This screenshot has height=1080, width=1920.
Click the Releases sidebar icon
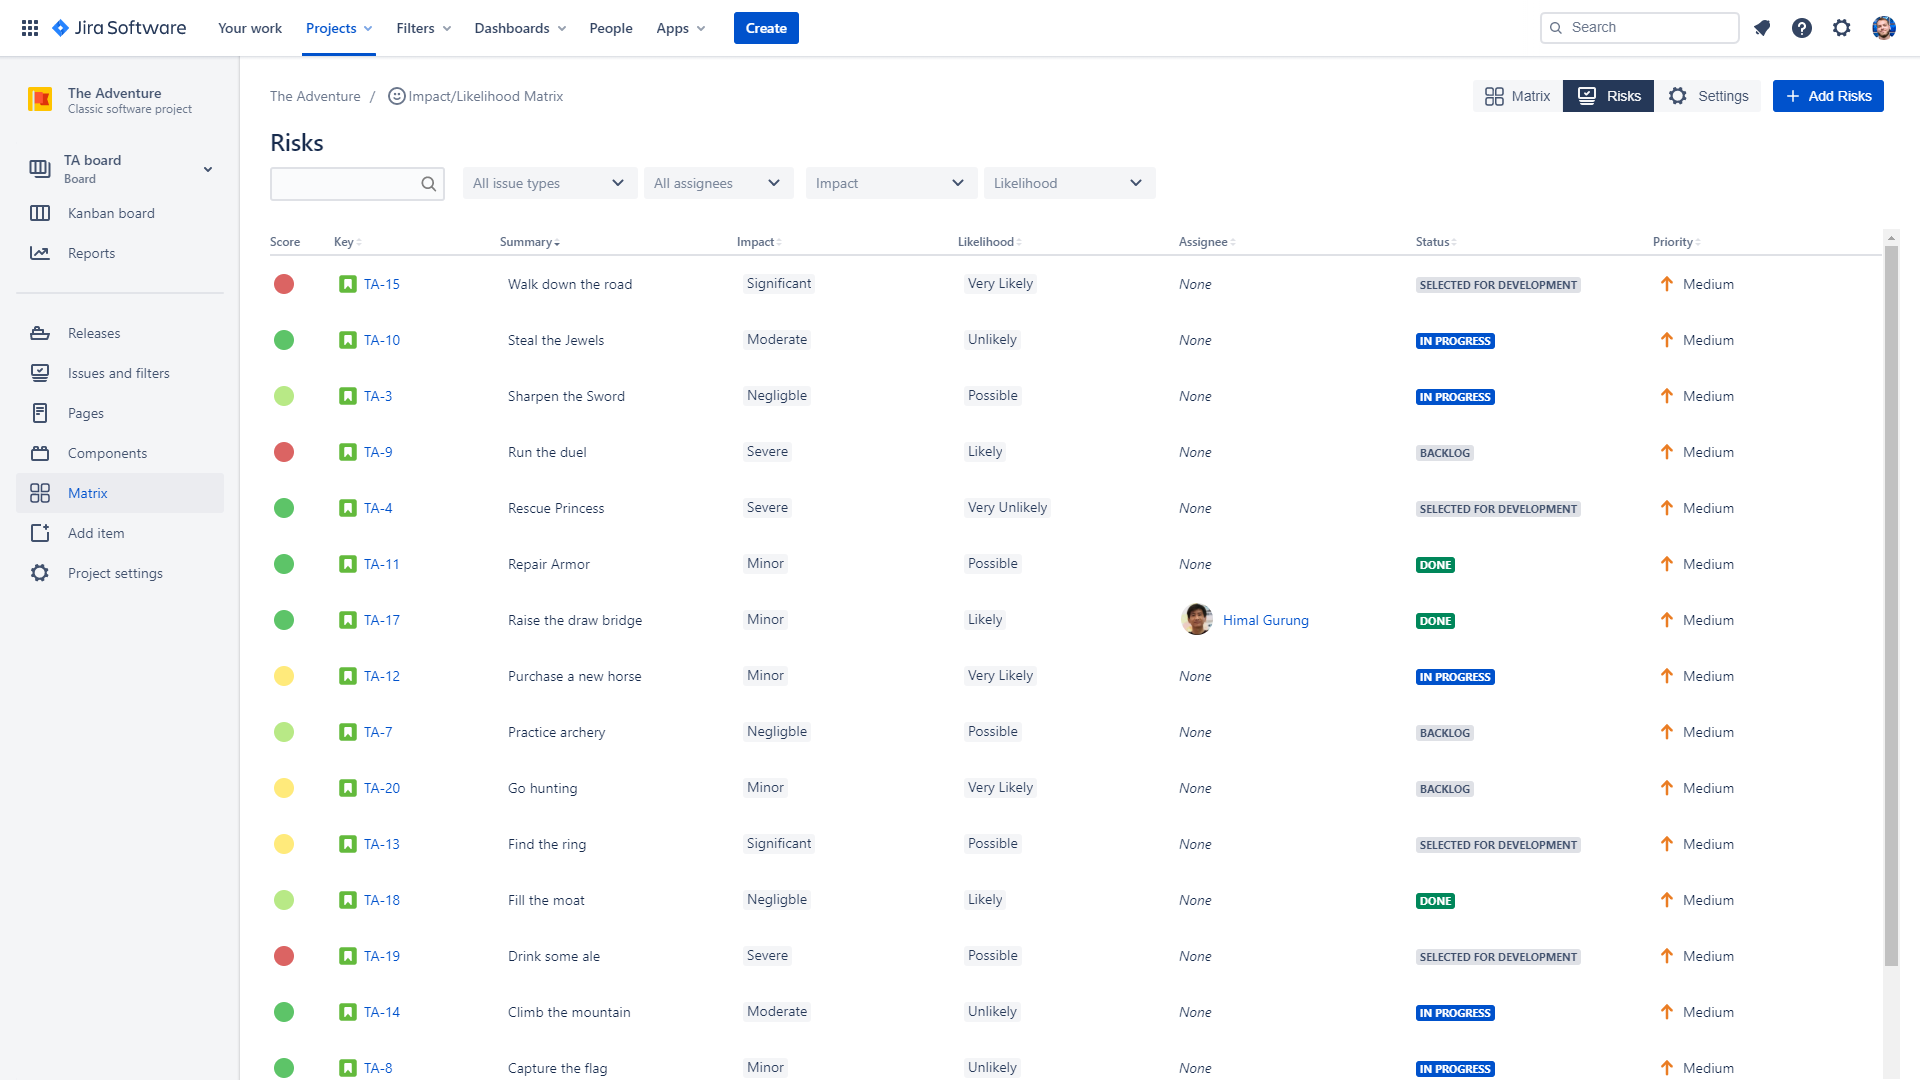pos(40,333)
